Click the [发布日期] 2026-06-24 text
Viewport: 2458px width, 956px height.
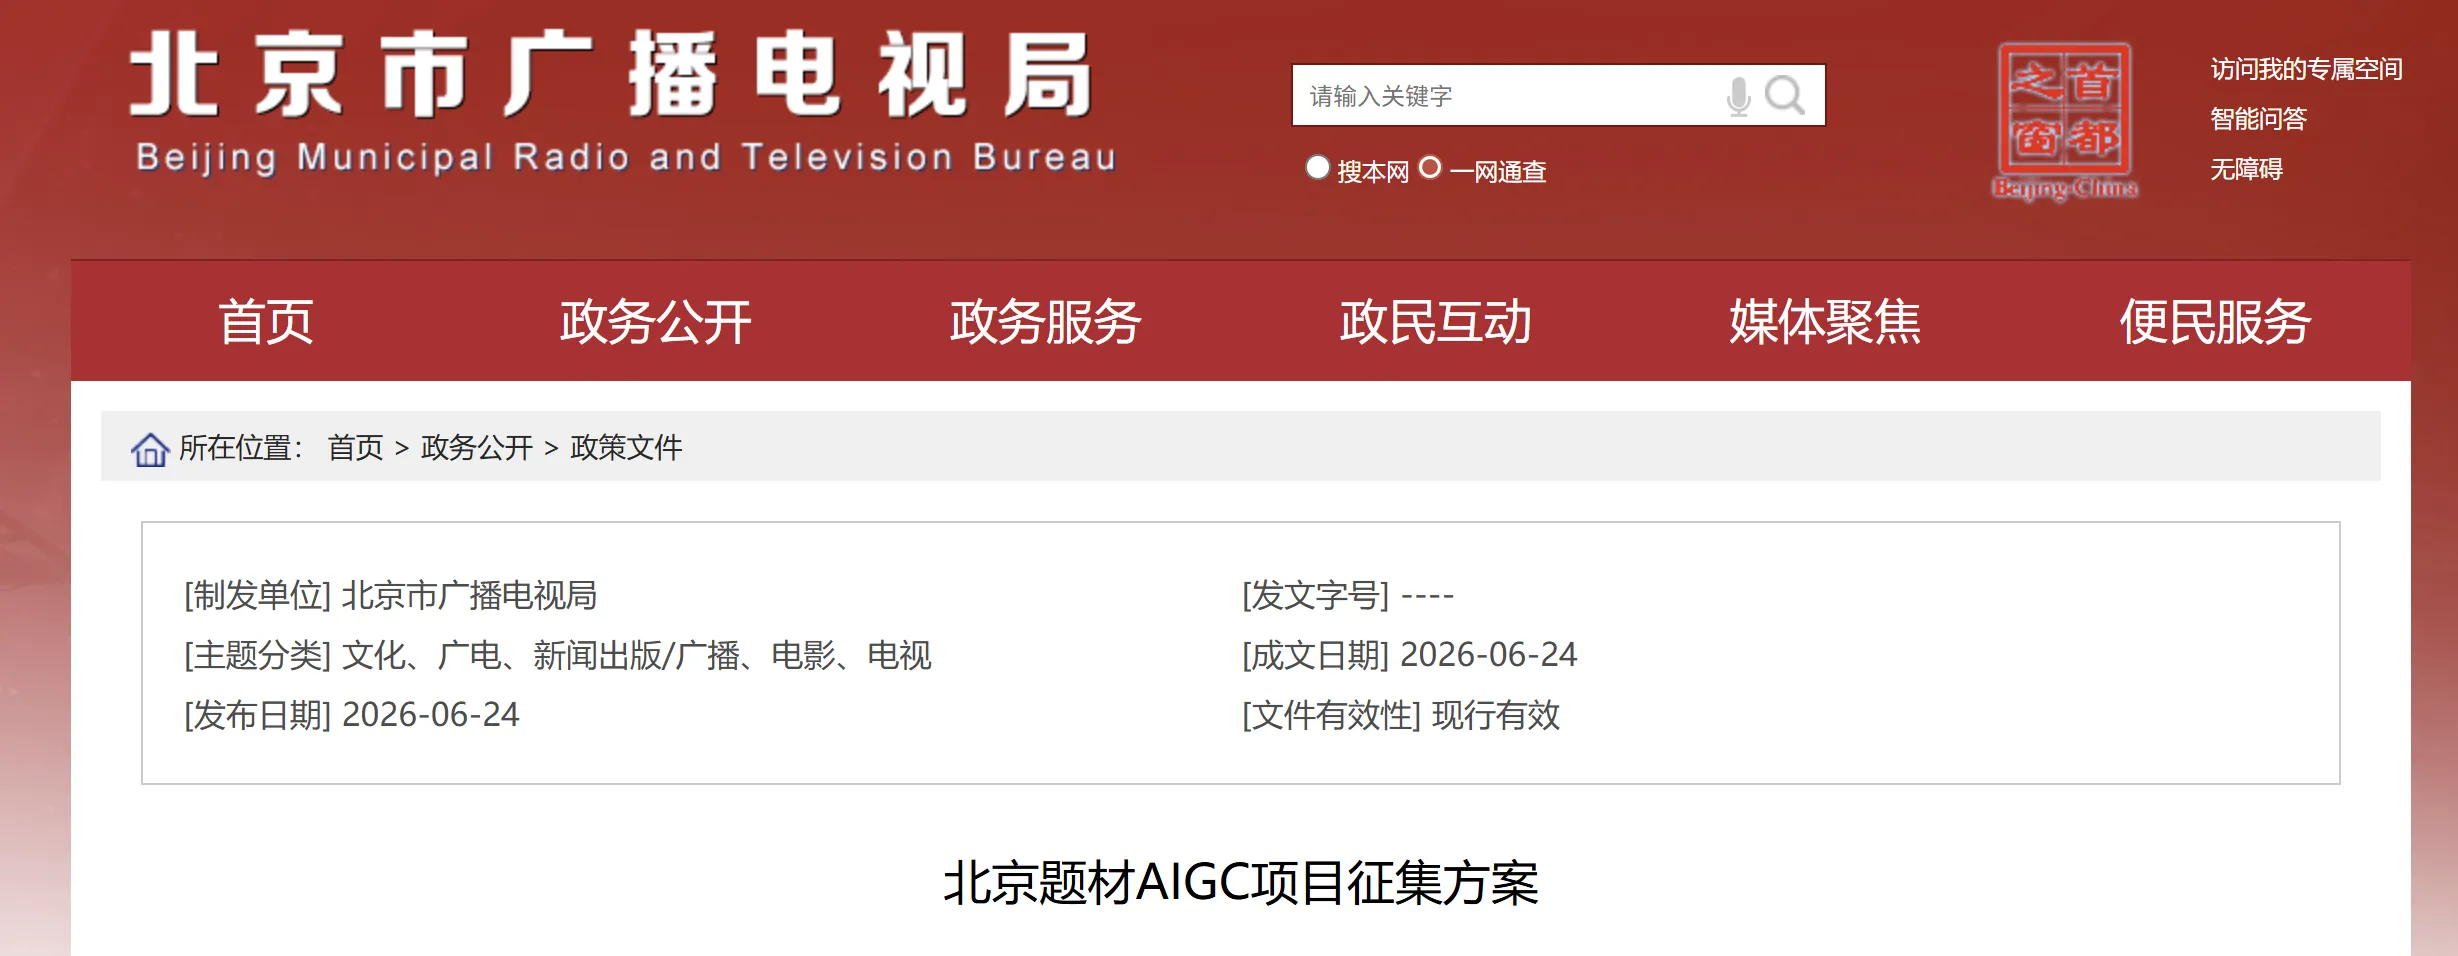[x=351, y=715]
